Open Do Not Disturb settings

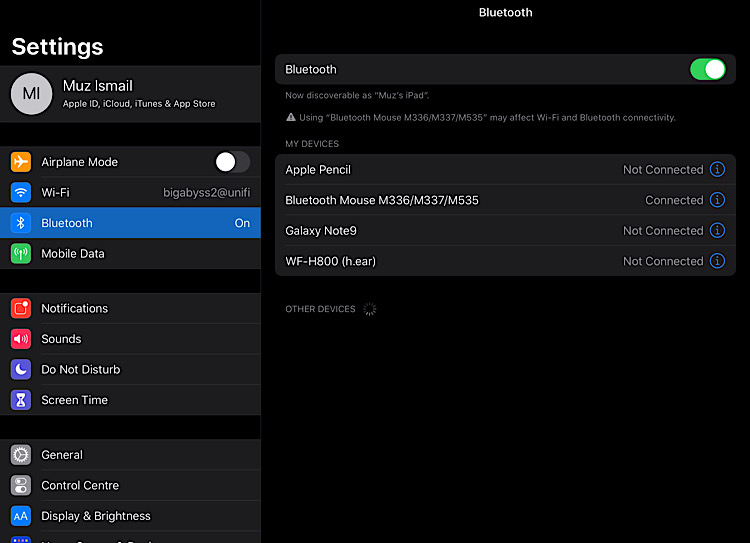coord(130,369)
